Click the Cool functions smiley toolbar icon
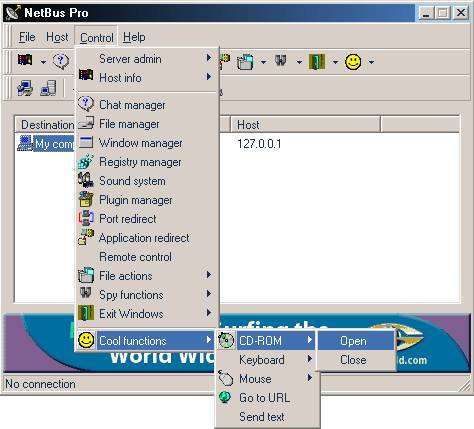Screen dimensions: 474x429 [x=353, y=62]
